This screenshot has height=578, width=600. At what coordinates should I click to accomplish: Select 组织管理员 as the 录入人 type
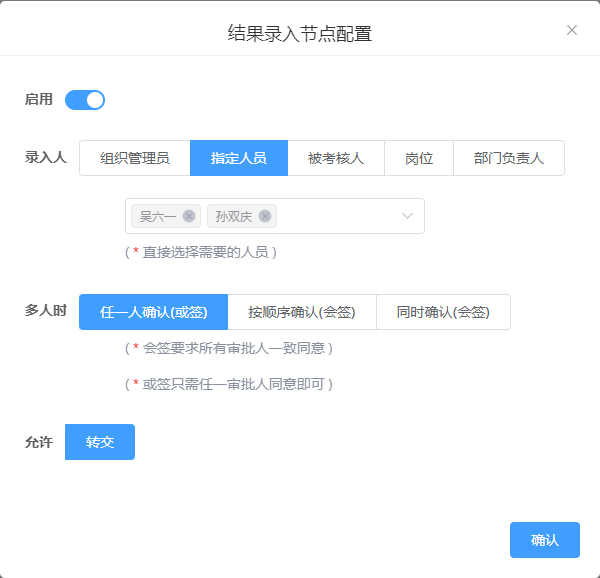pyautogui.click(x=134, y=158)
